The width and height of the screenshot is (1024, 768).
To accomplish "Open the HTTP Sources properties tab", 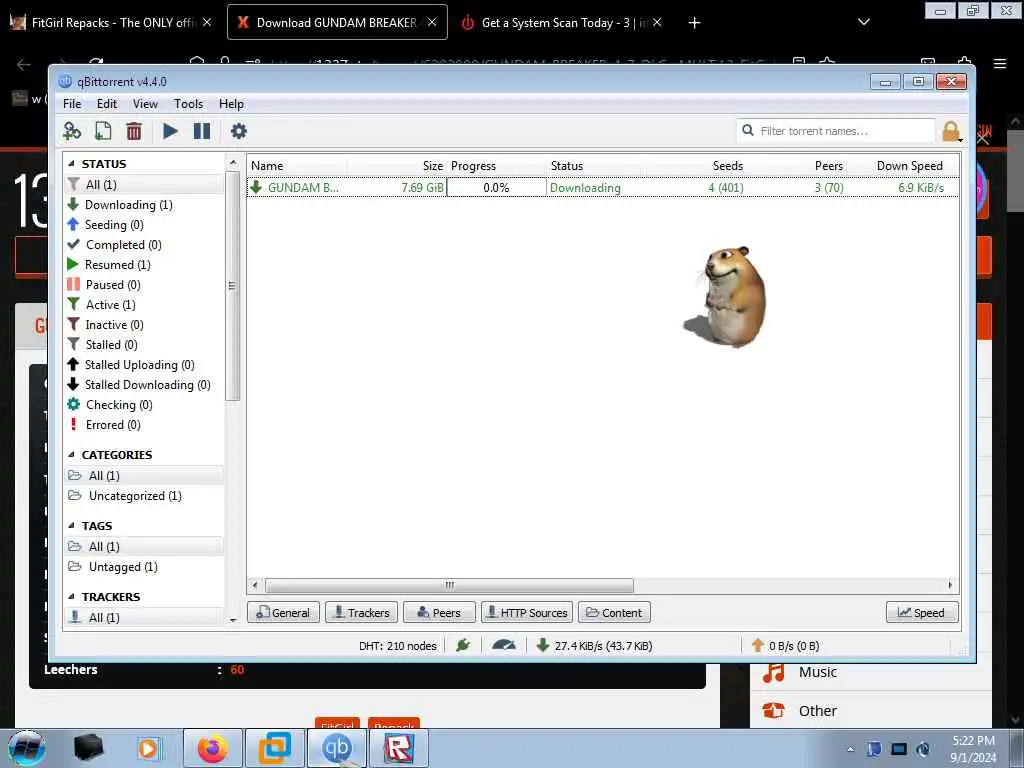I will point(527,613).
